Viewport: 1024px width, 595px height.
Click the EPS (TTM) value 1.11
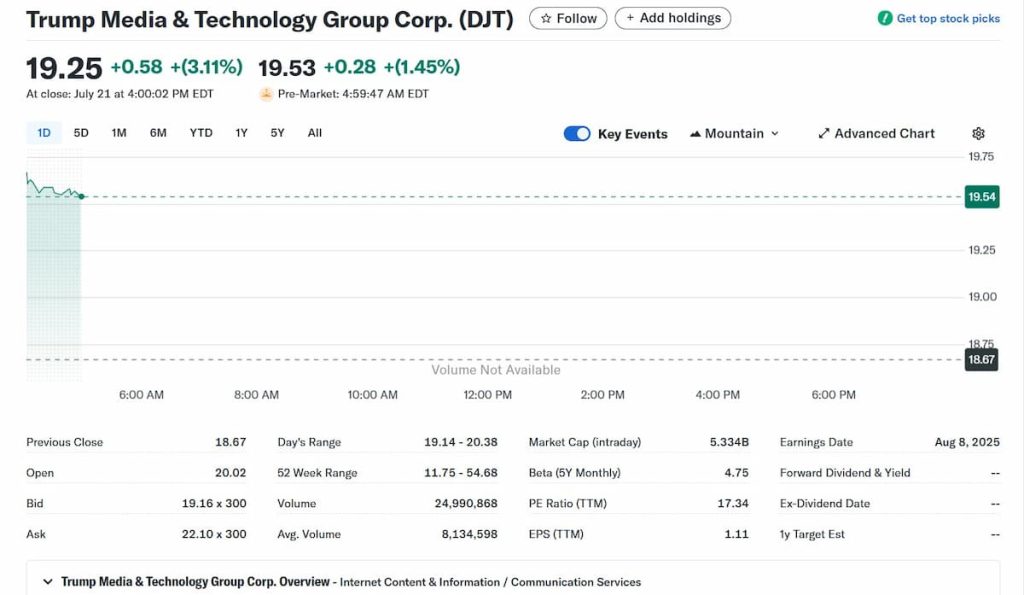click(x=736, y=534)
